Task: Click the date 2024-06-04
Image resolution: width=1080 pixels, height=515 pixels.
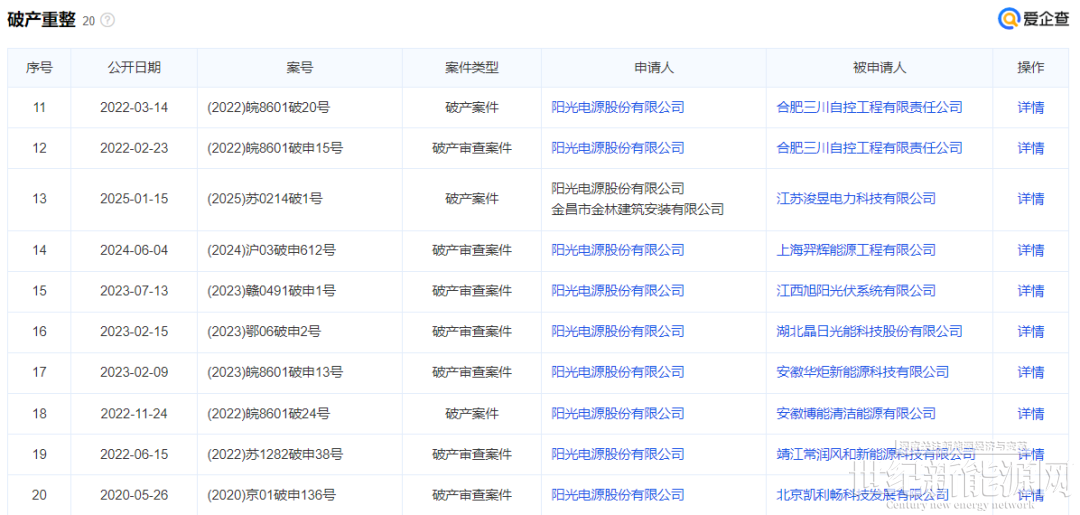Action: (x=134, y=250)
